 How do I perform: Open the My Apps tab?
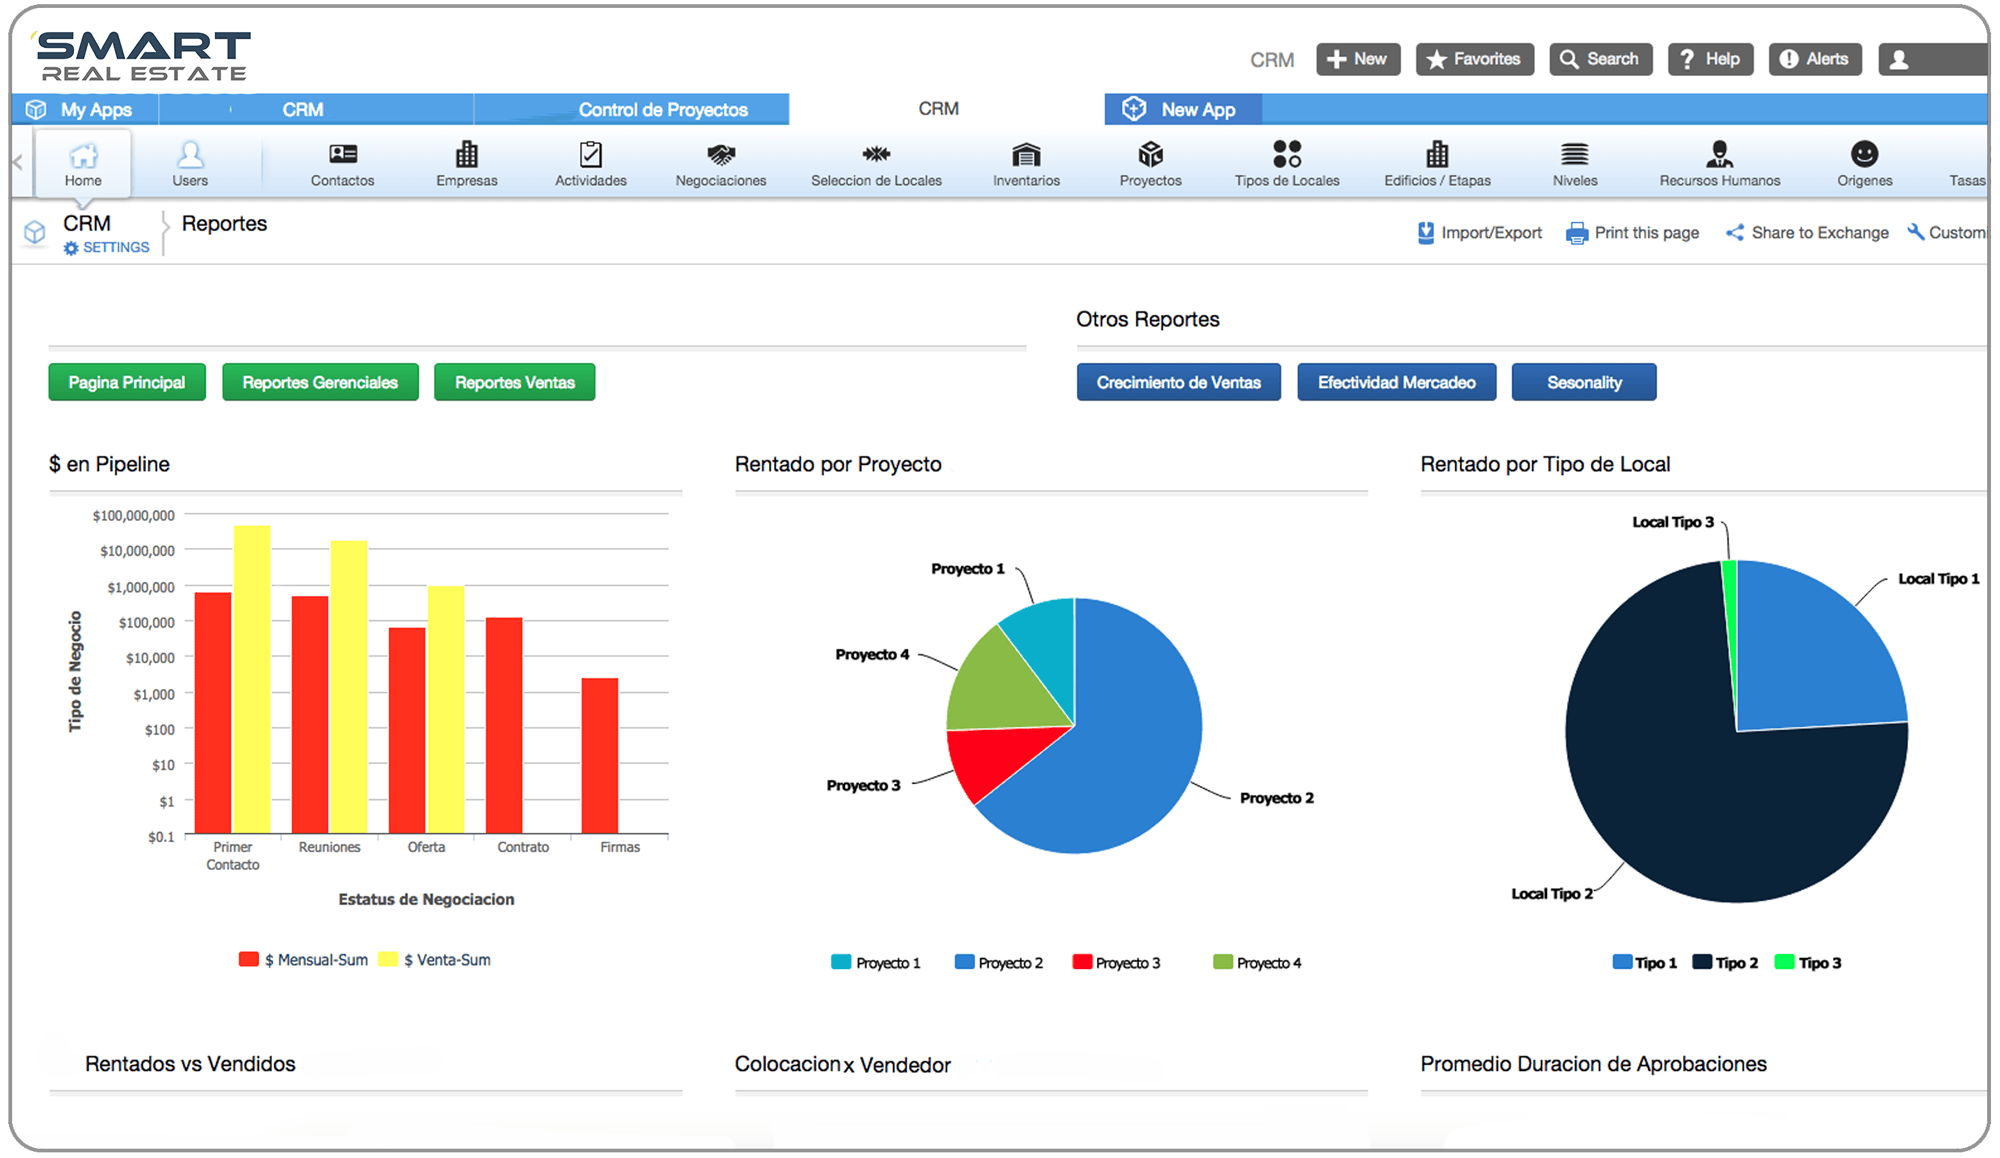[84, 109]
